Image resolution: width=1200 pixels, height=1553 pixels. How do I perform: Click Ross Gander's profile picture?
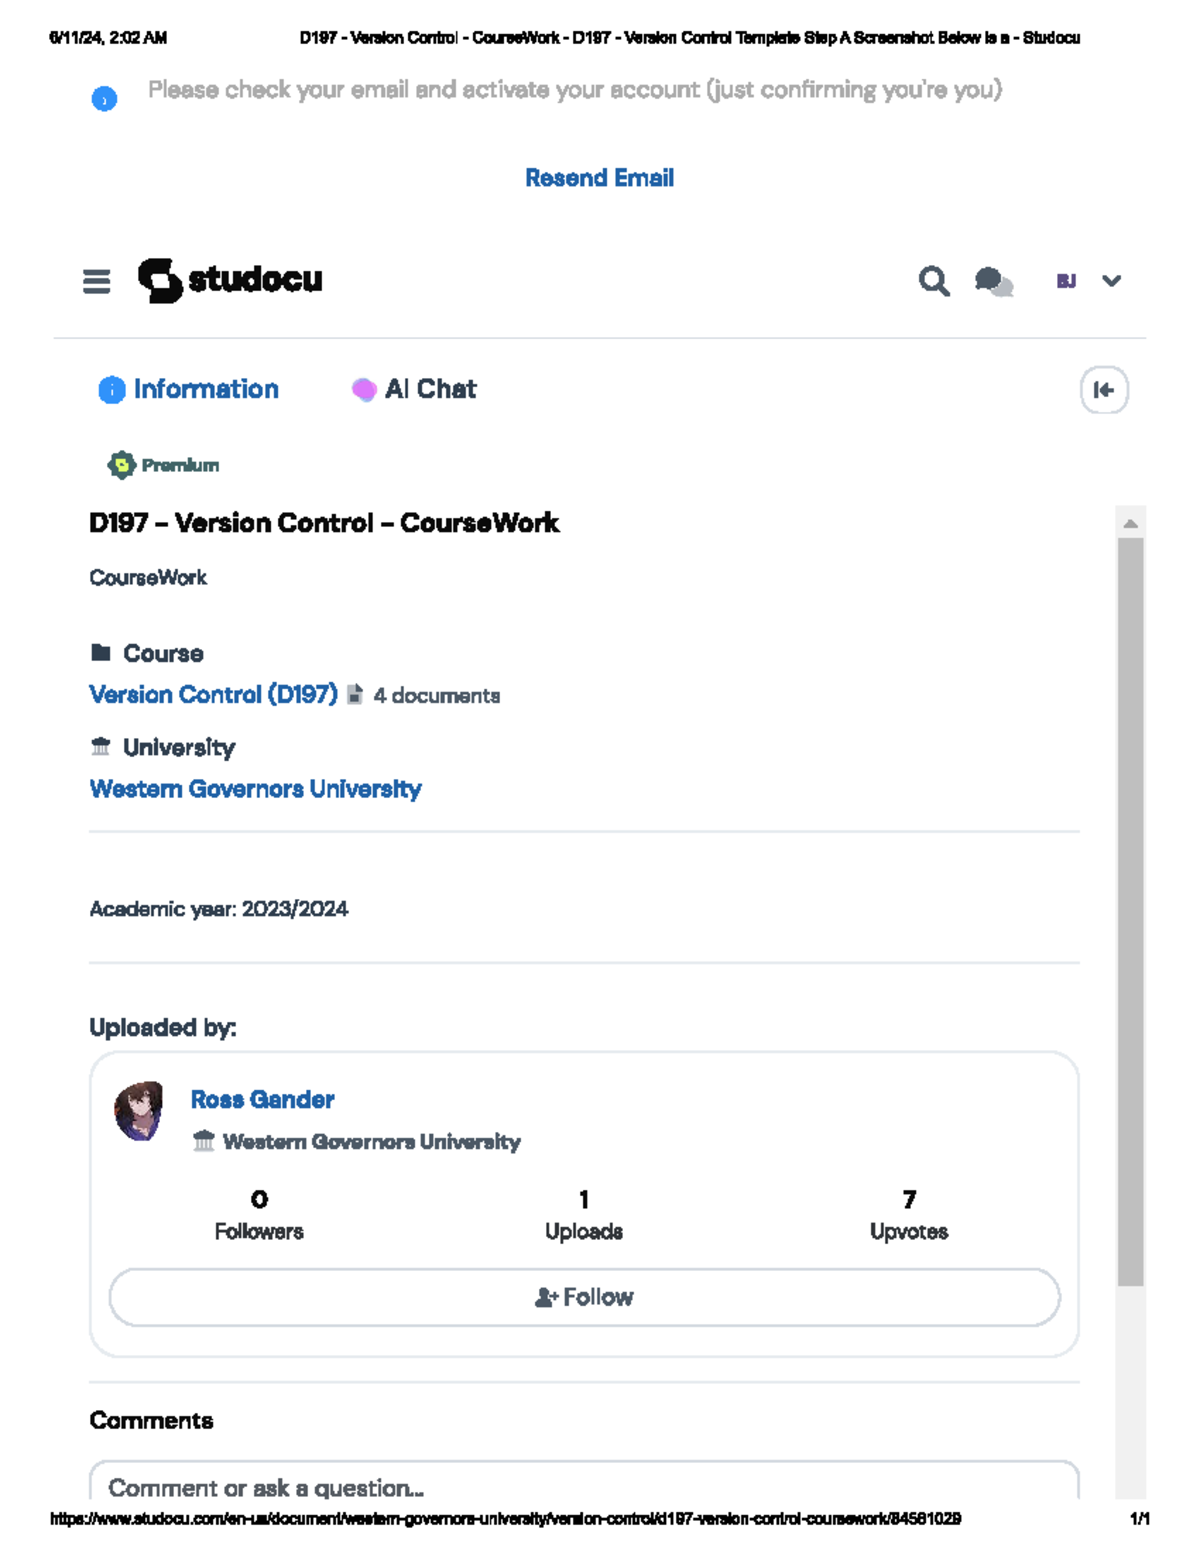(x=139, y=1111)
